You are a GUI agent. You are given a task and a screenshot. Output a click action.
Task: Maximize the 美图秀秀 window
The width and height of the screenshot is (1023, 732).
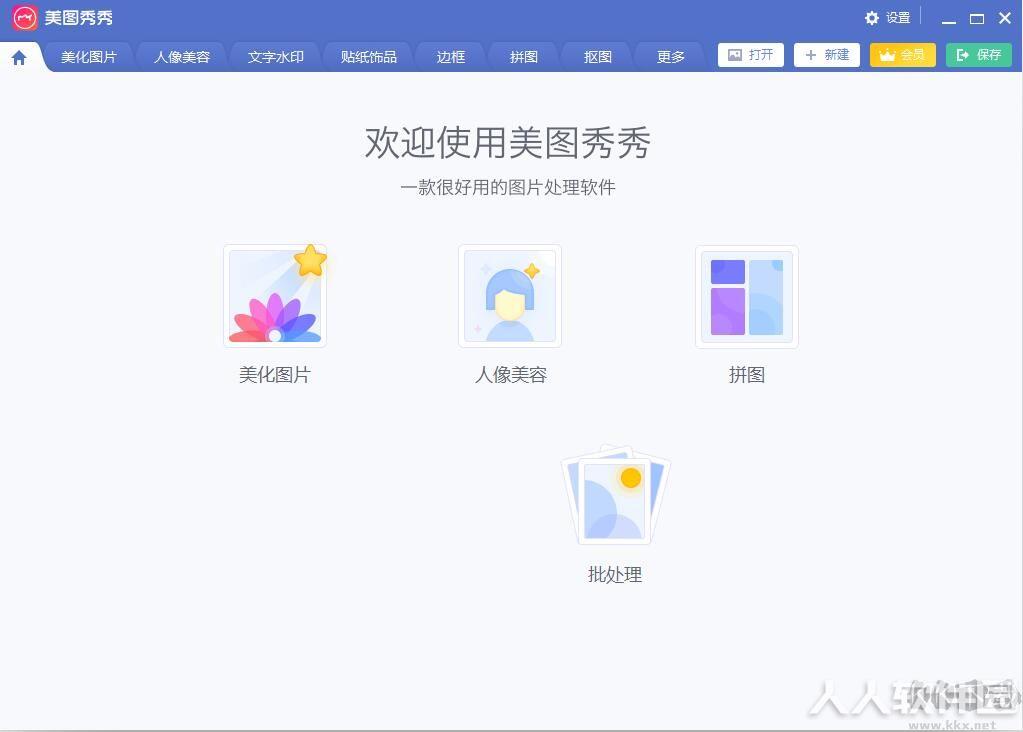pyautogui.click(x=977, y=19)
